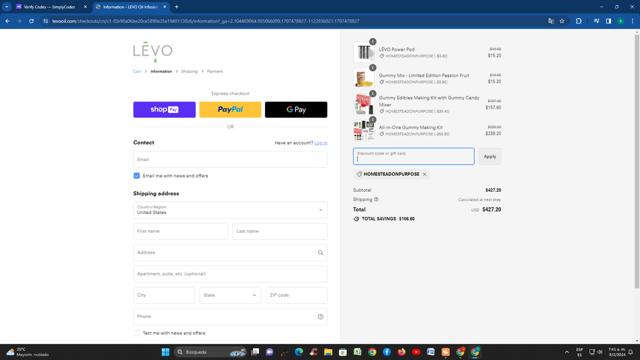Screen dimensions: 640x360
Task: Open the notification bell in system tray
Action: click(631, 352)
